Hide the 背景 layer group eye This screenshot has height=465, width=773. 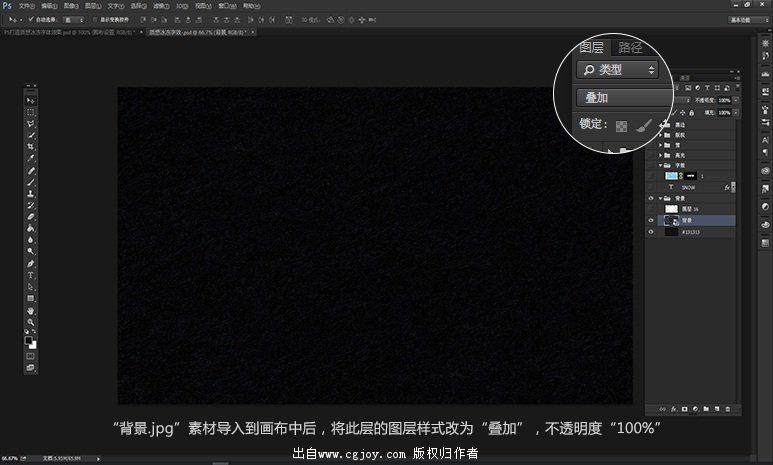651,198
